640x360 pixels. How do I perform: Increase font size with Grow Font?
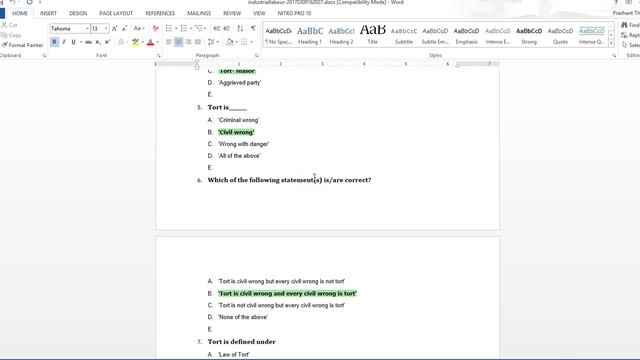pyautogui.click(x=115, y=29)
